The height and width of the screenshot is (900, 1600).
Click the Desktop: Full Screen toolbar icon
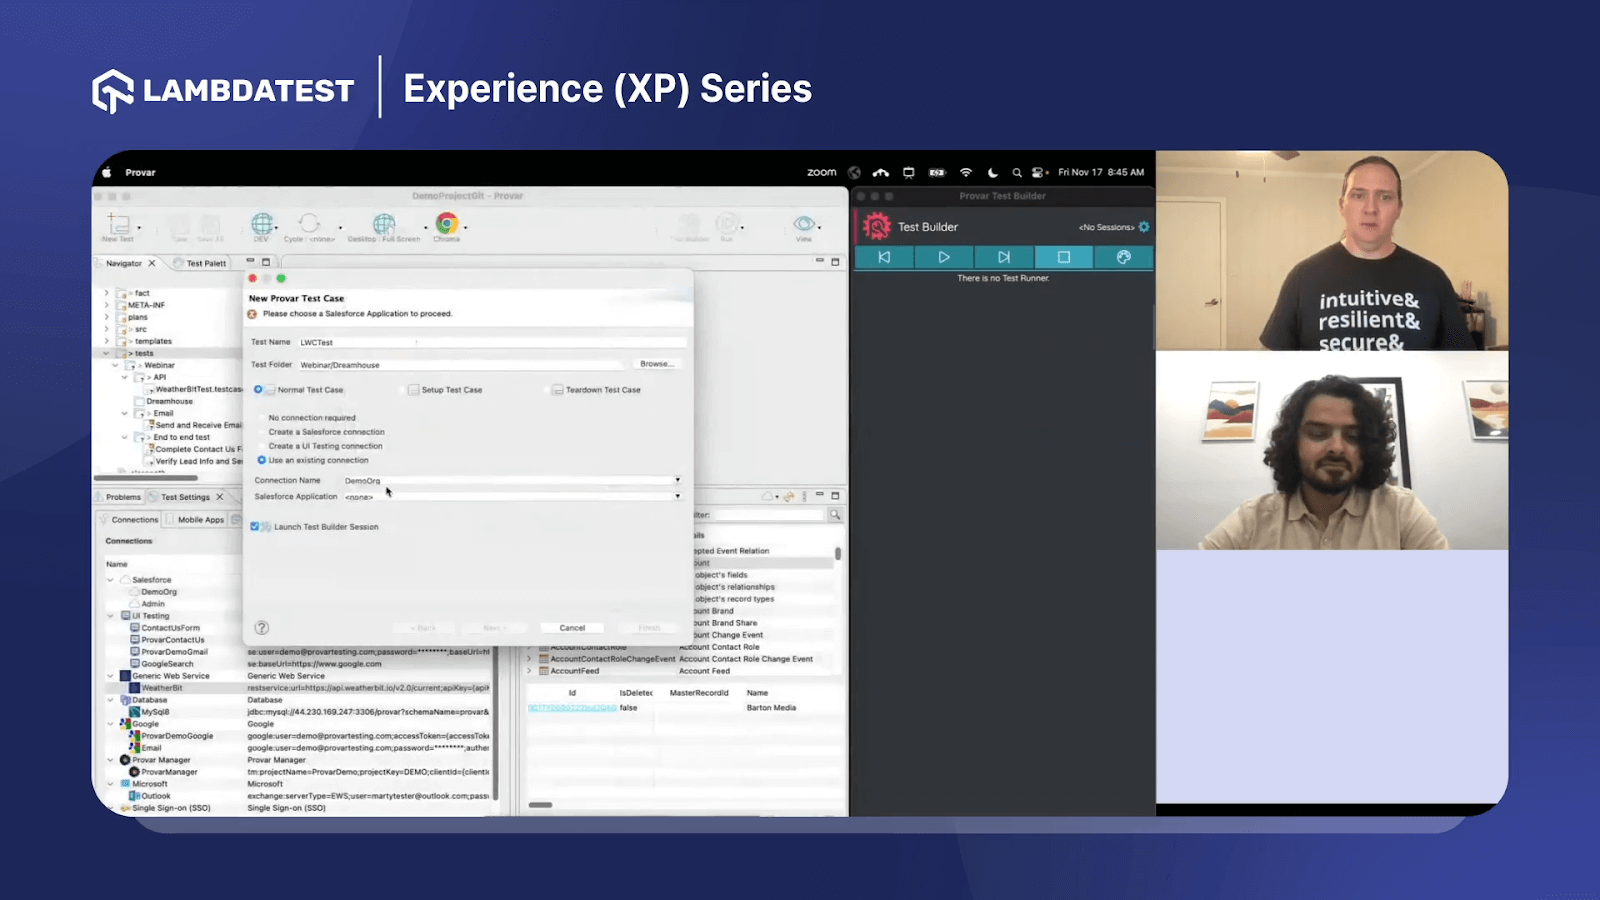[x=385, y=225]
